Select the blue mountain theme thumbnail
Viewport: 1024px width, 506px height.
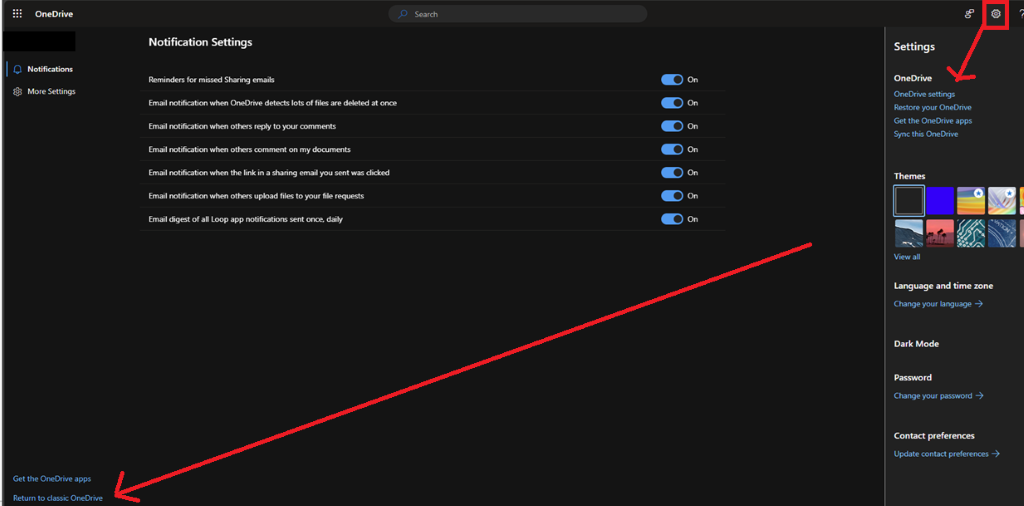pos(909,233)
